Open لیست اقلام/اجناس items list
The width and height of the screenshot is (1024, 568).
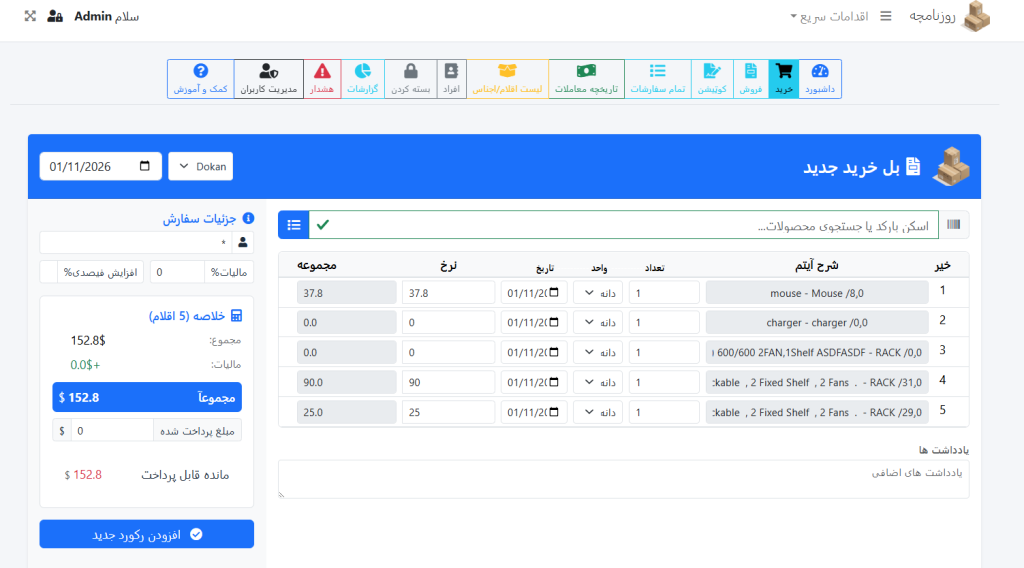(507, 79)
